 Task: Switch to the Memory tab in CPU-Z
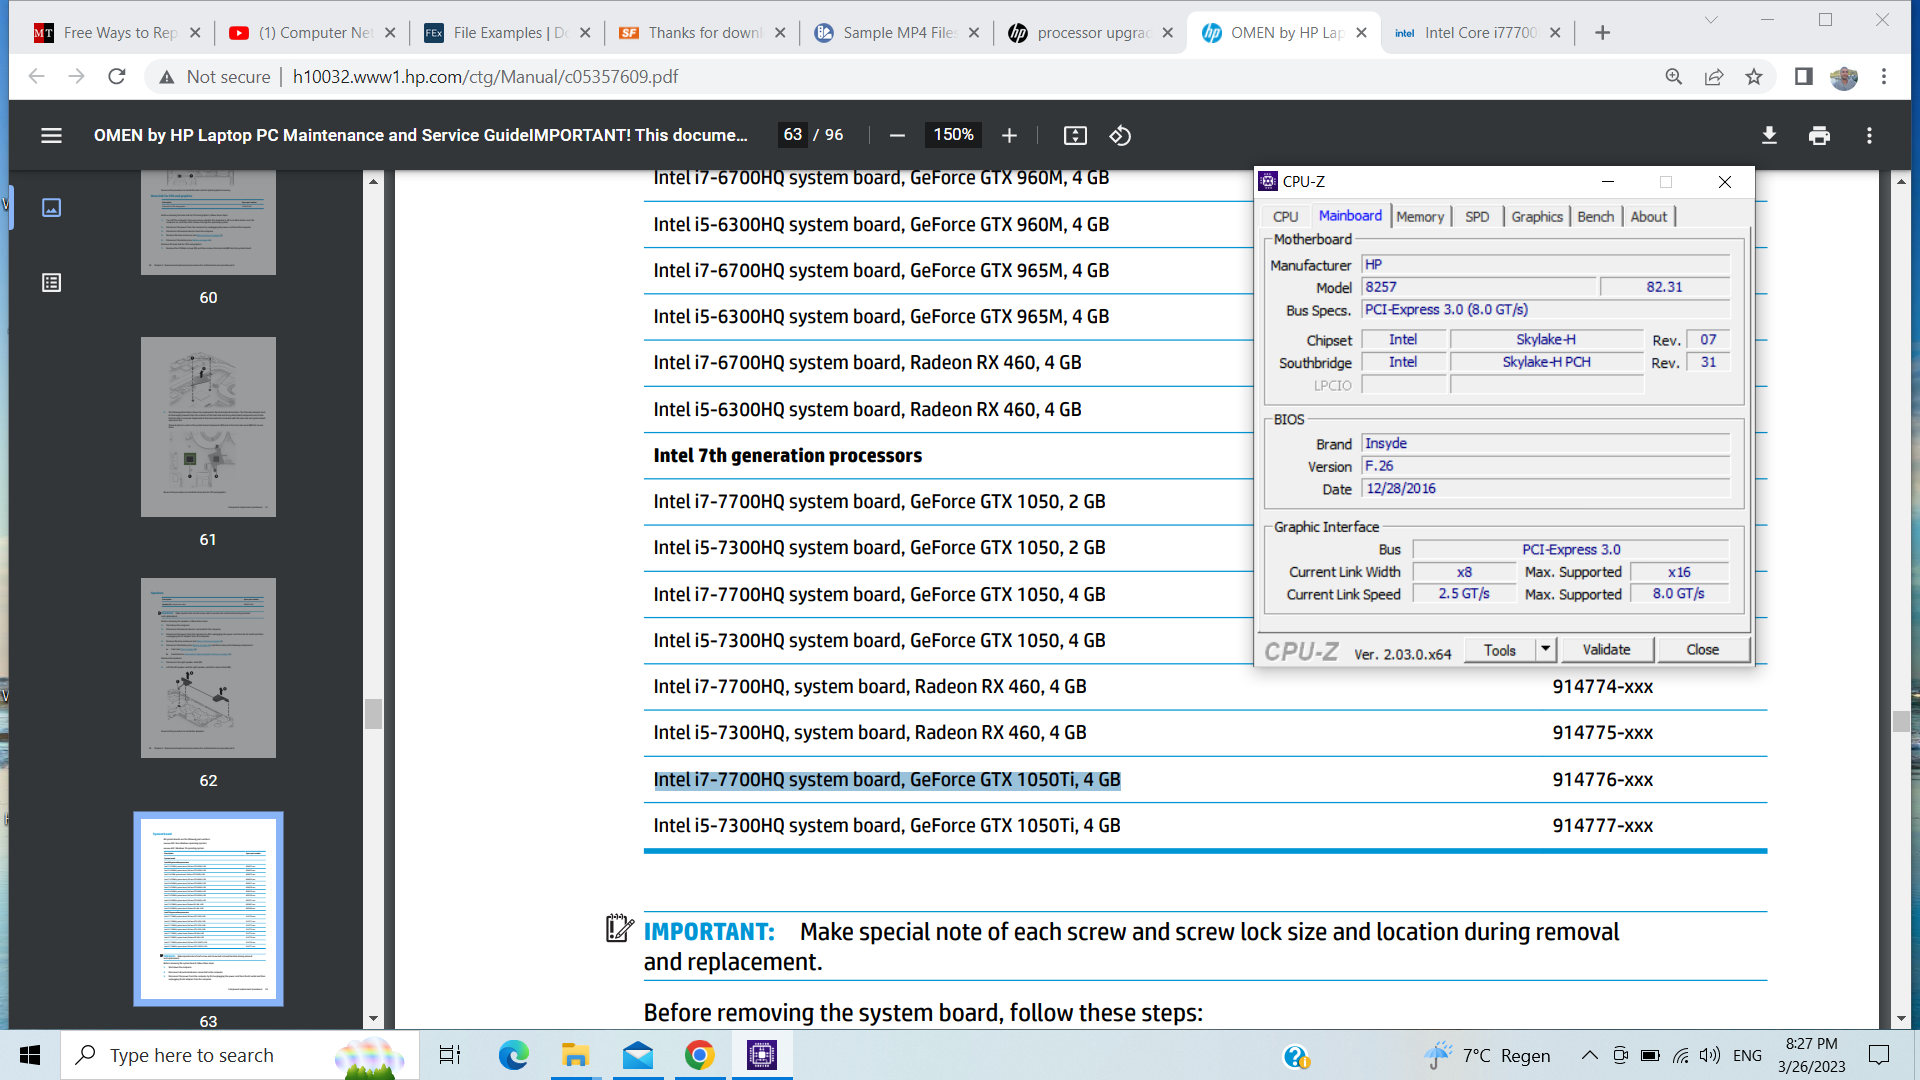(1420, 216)
